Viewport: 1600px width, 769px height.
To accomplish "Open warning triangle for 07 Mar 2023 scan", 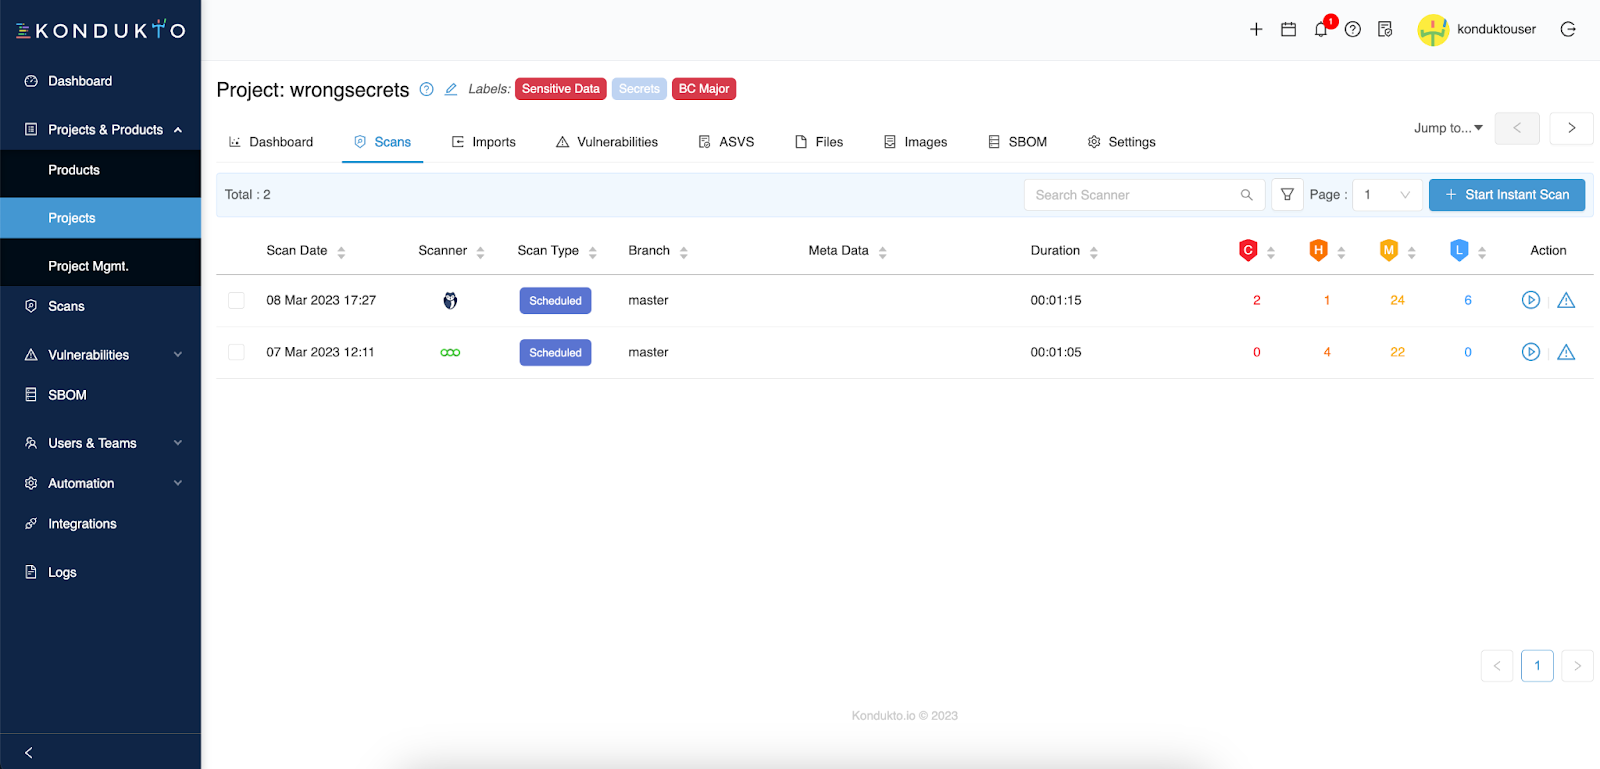I will pyautogui.click(x=1566, y=352).
